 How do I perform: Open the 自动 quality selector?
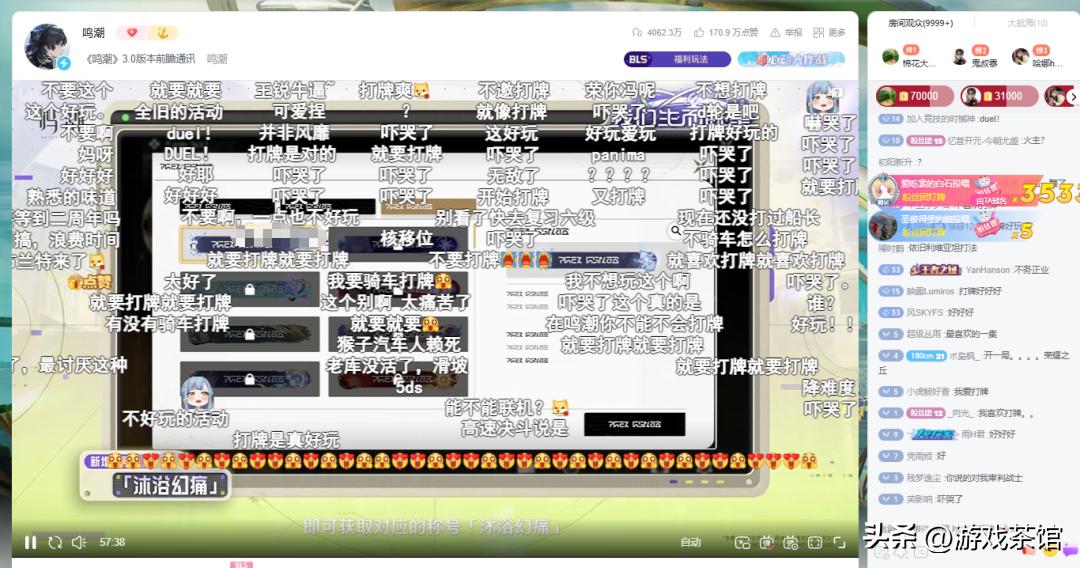coord(691,543)
